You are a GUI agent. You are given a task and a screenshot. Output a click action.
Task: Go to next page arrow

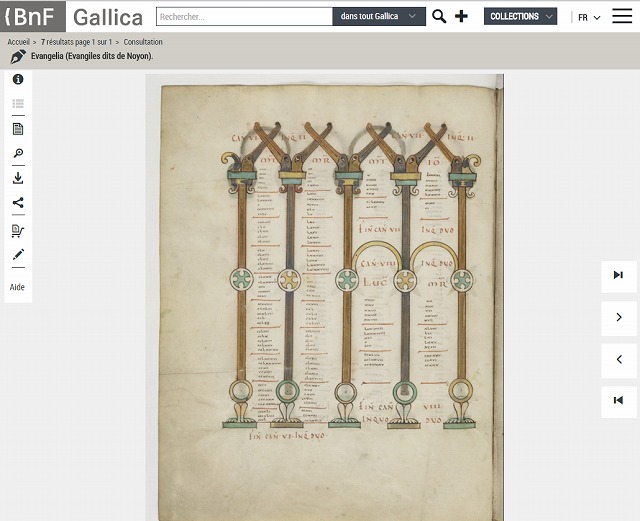[x=619, y=318]
